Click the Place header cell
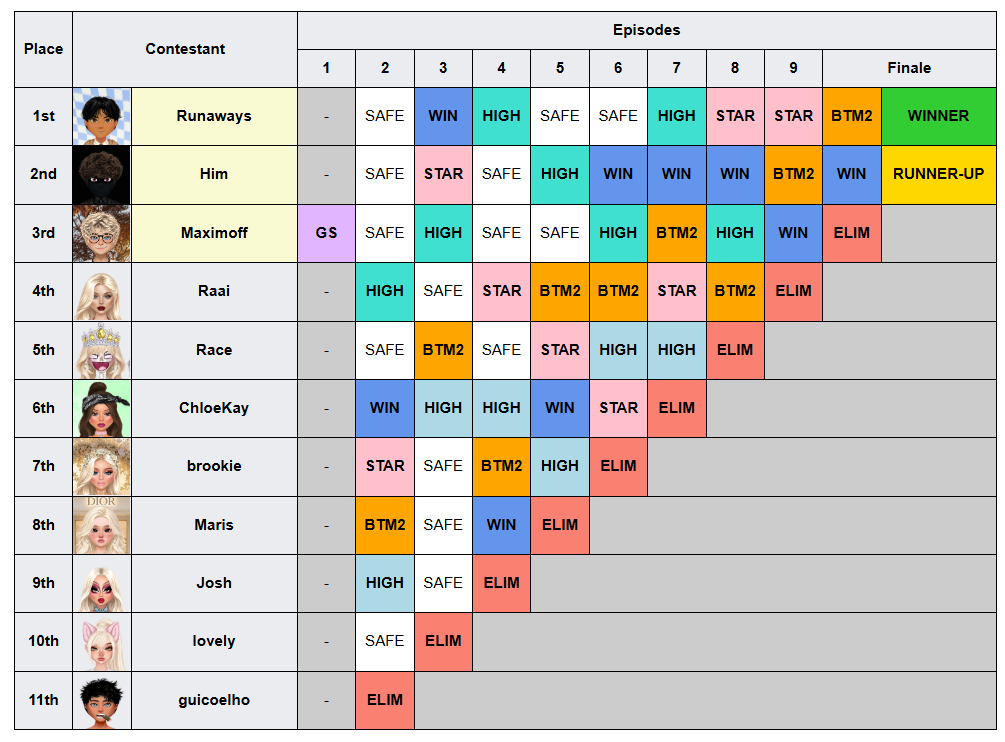This screenshot has height=742, width=1005. click(x=44, y=49)
